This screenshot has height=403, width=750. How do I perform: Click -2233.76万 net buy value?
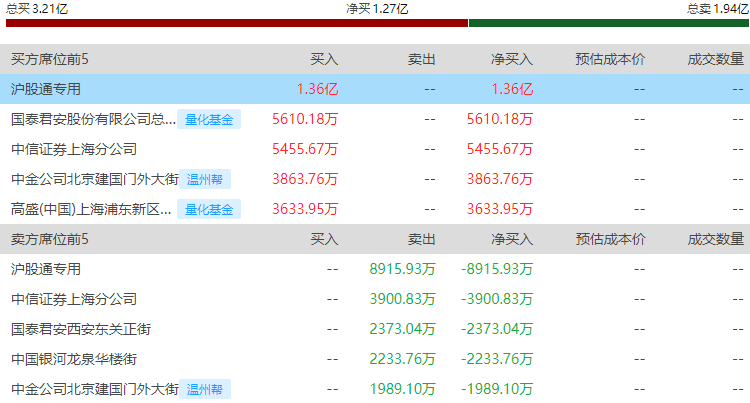pyautogui.click(x=497, y=359)
